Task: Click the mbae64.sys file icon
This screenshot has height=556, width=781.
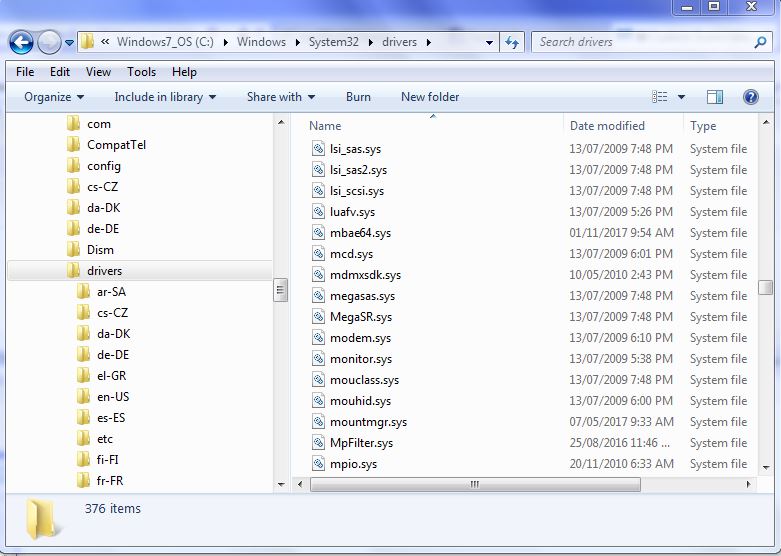Action: [318, 232]
